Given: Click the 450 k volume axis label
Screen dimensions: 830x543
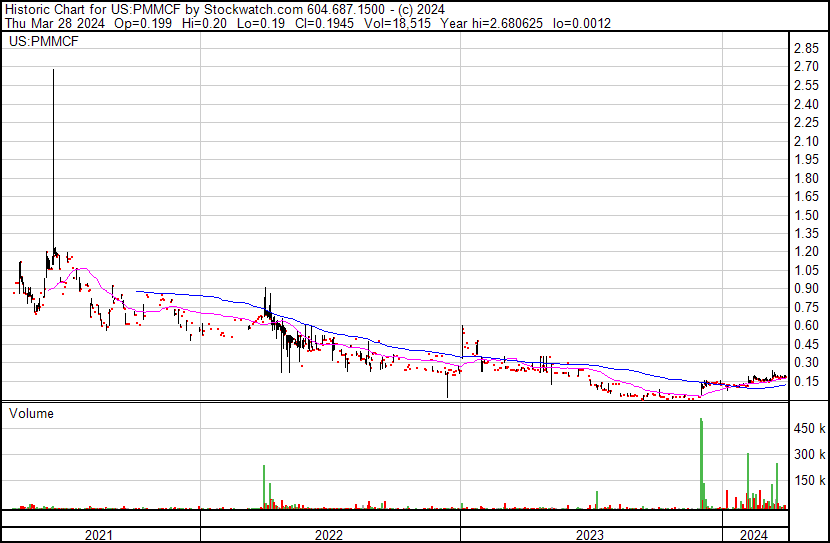Looking at the screenshot, I should [x=809, y=428].
